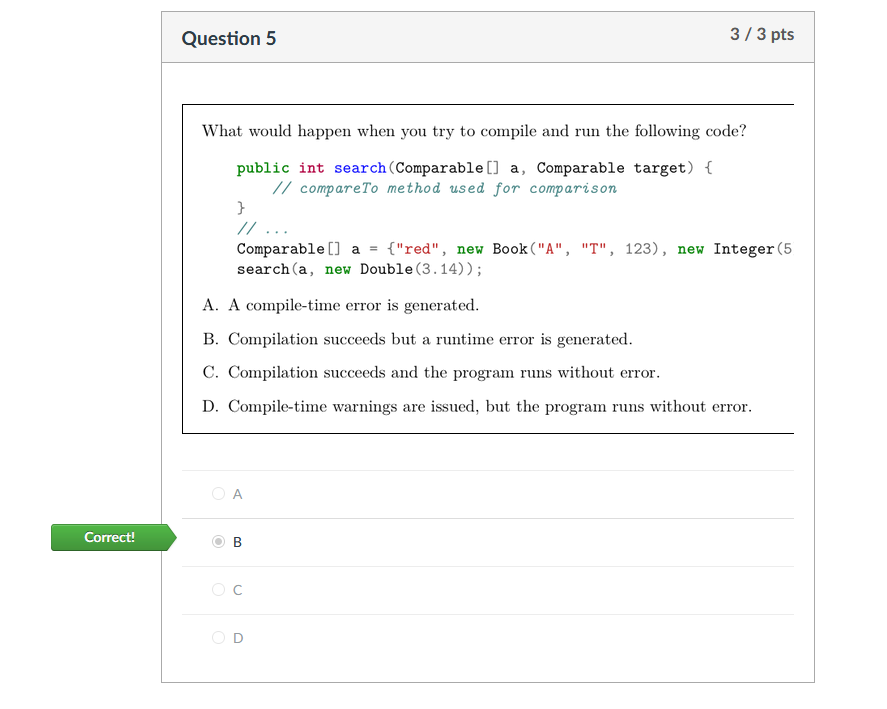Click option D text about compile-time warnings
This screenshot has width=887, height=709.
pyautogui.click(x=490, y=406)
